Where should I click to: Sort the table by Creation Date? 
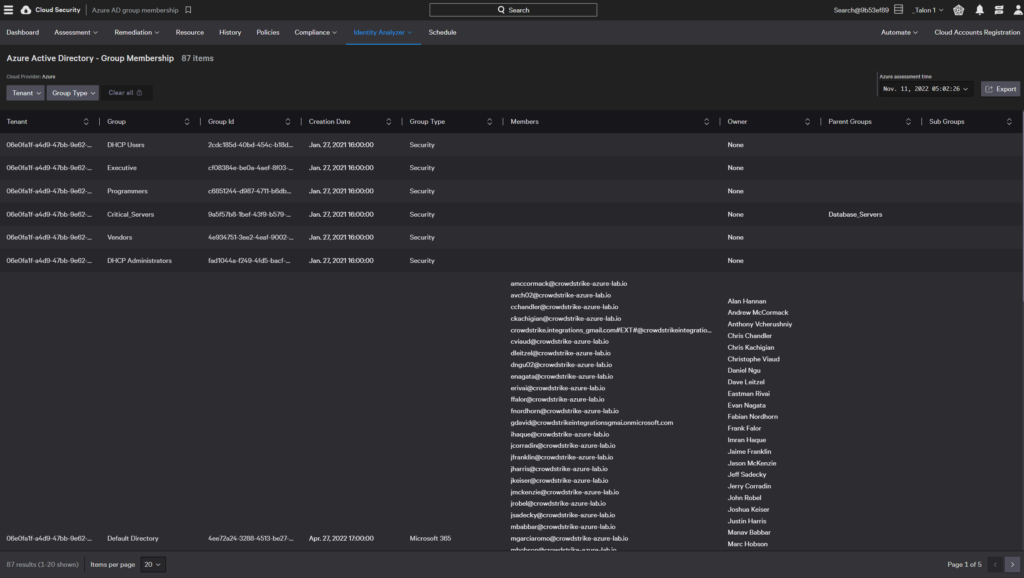[389, 121]
